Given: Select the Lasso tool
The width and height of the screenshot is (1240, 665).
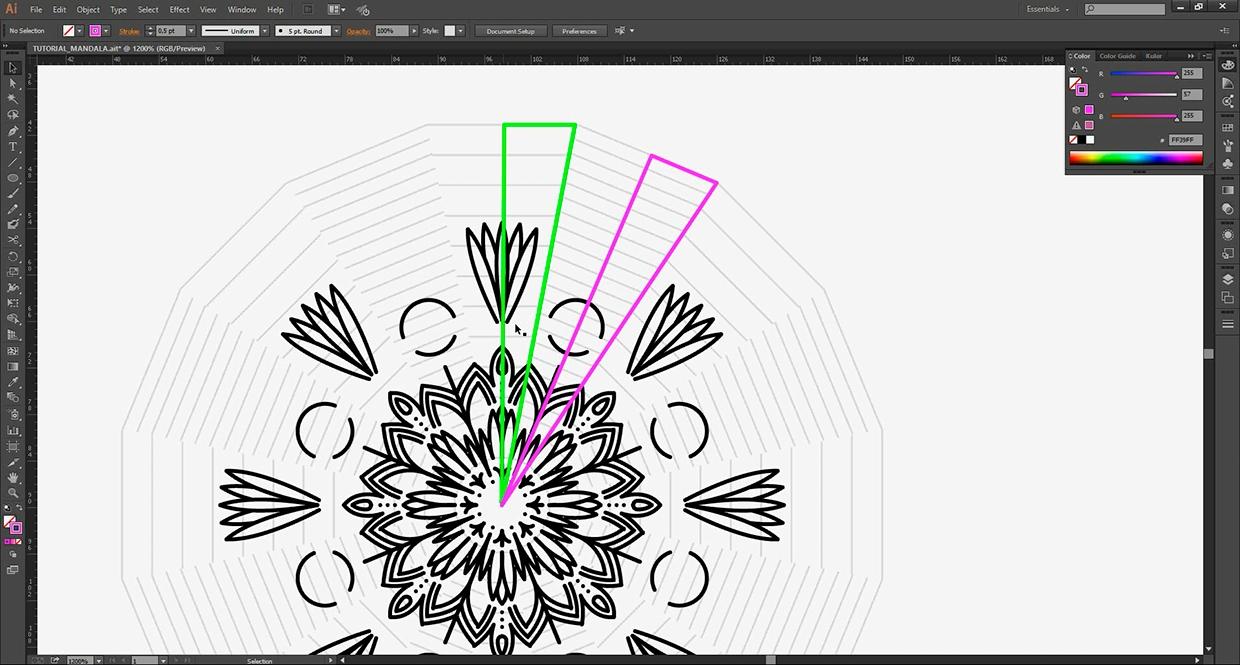Looking at the screenshot, I should pos(13,115).
